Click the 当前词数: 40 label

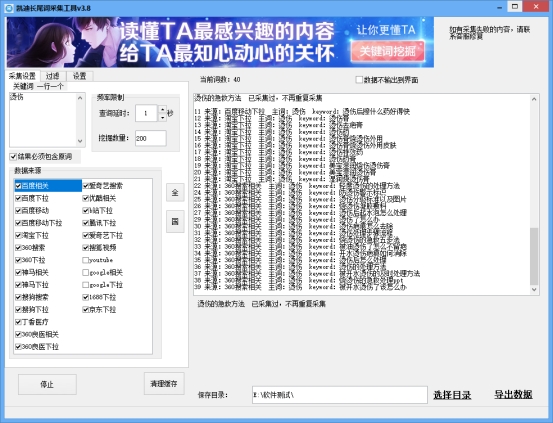(x=220, y=80)
